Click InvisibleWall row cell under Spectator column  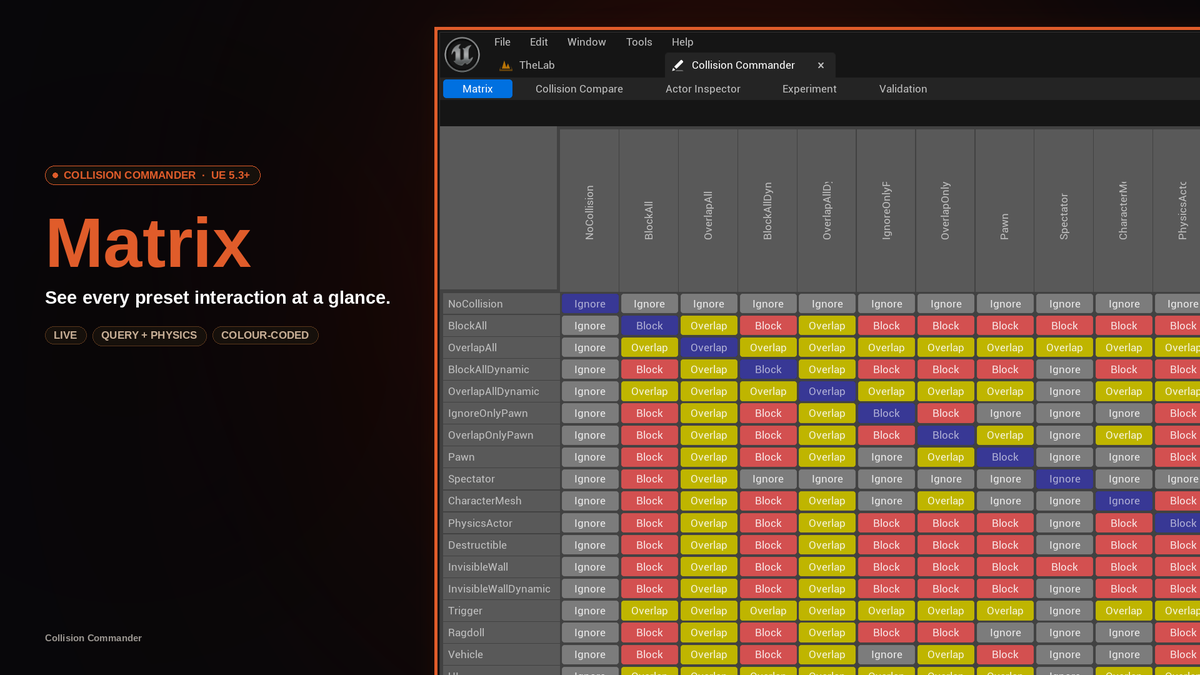(x=1064, y=567)
